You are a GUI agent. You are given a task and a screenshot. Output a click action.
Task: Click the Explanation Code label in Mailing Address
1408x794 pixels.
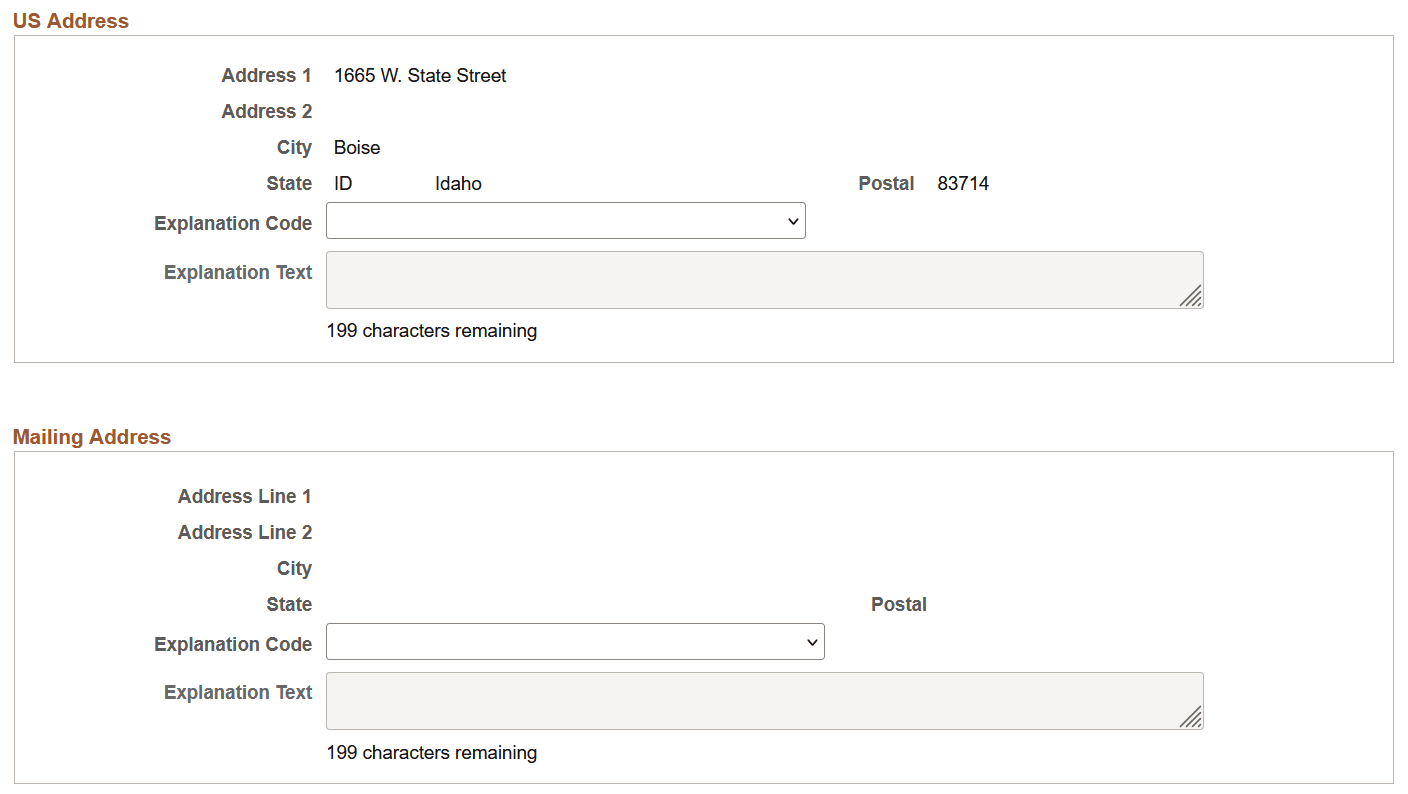point(233,644)
